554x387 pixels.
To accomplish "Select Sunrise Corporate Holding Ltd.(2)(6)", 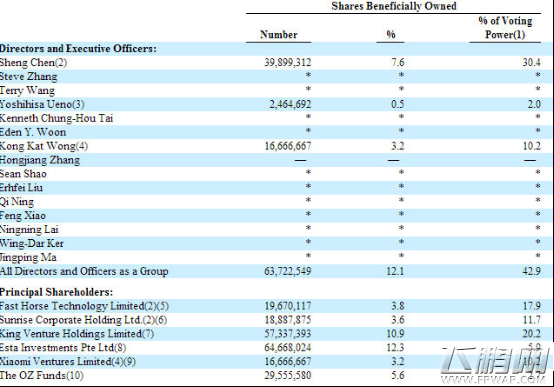I will click(83, 320).
